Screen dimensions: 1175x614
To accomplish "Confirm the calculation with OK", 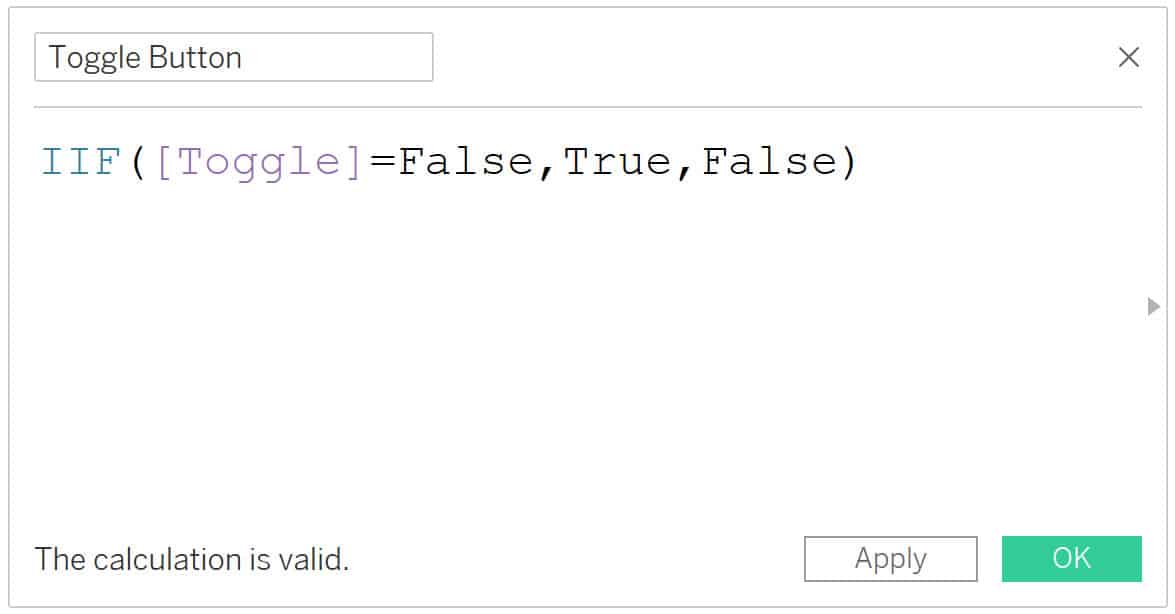I will (1072, 559).
